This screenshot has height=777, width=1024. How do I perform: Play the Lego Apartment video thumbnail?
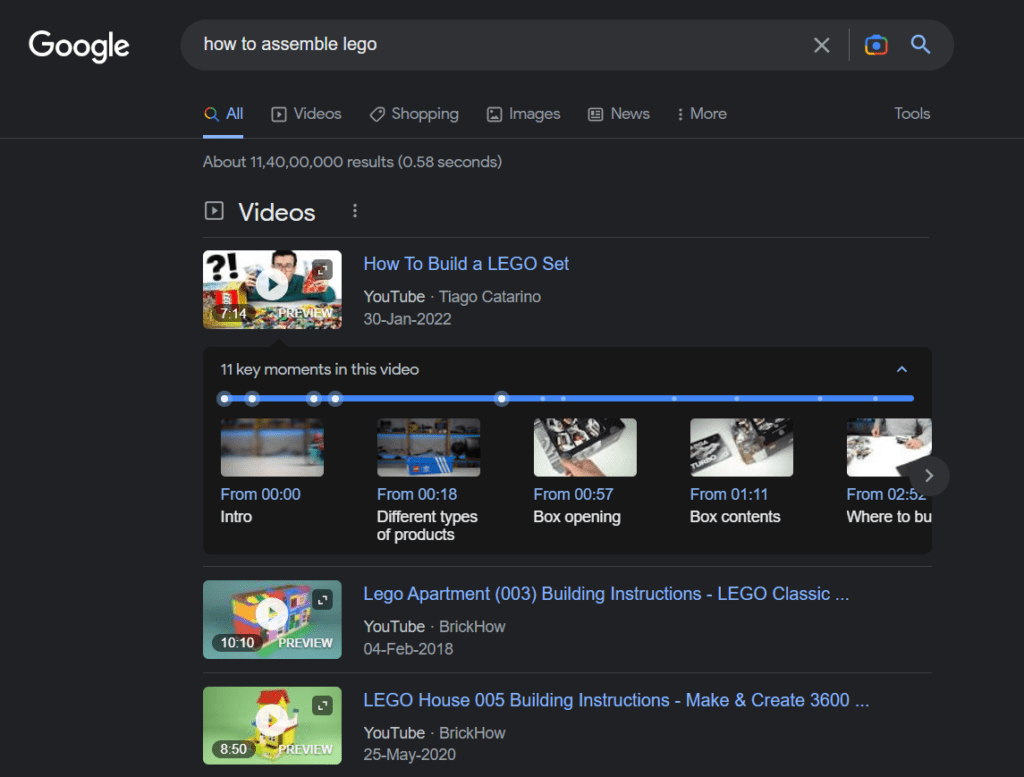[x=272, y=619]
